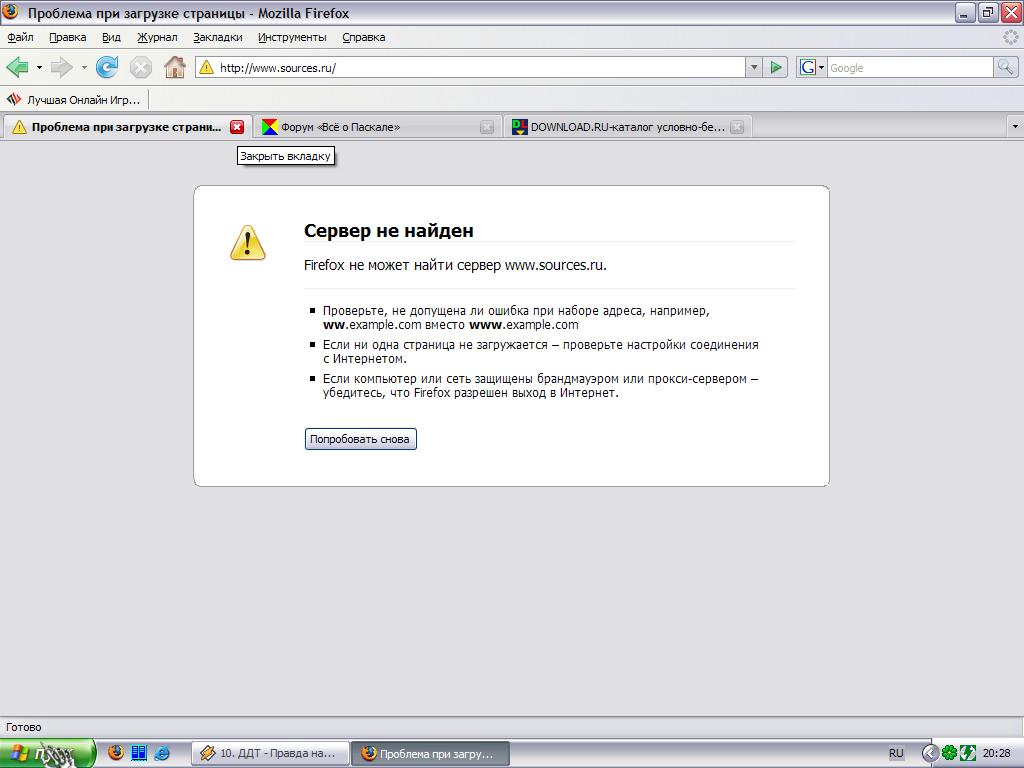1024x768 pixels.
Task: Show the list of all tabs
Action: [1015, 127]
